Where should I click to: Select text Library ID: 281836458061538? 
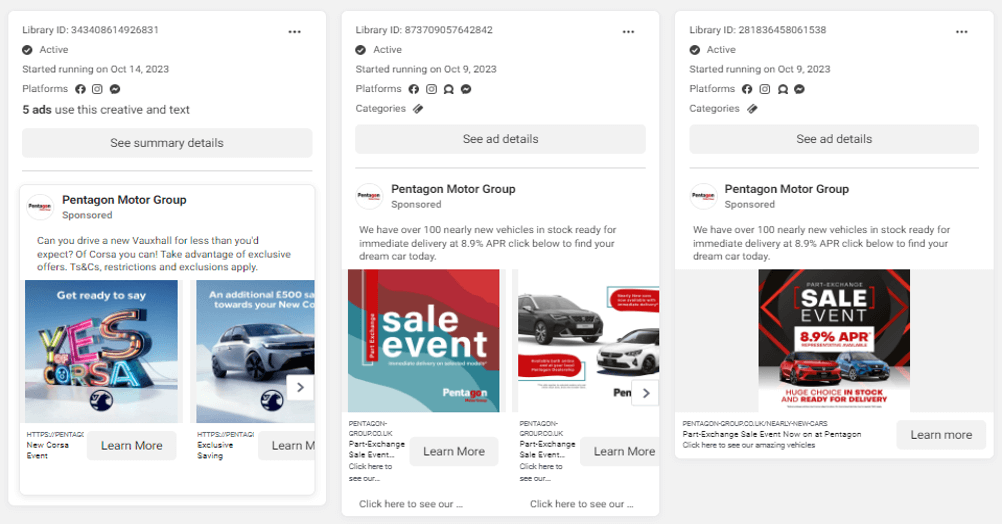[x=757, y=30]
